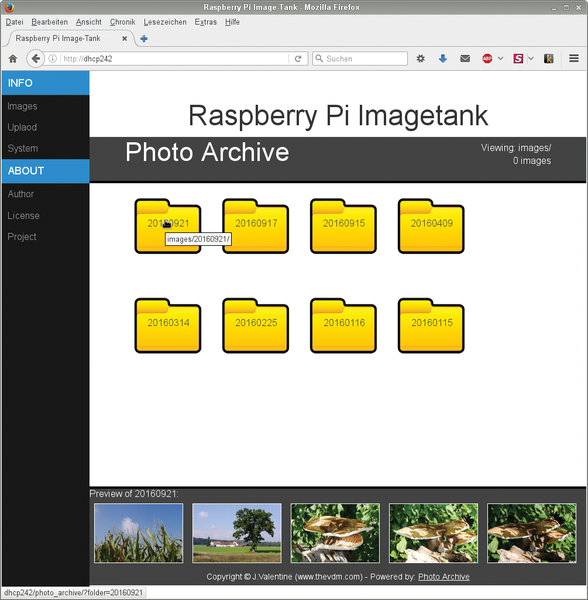Screen dimensions: 588x600
Task: Open the Firefox hamburger menu
Action: tap(573, 58)
